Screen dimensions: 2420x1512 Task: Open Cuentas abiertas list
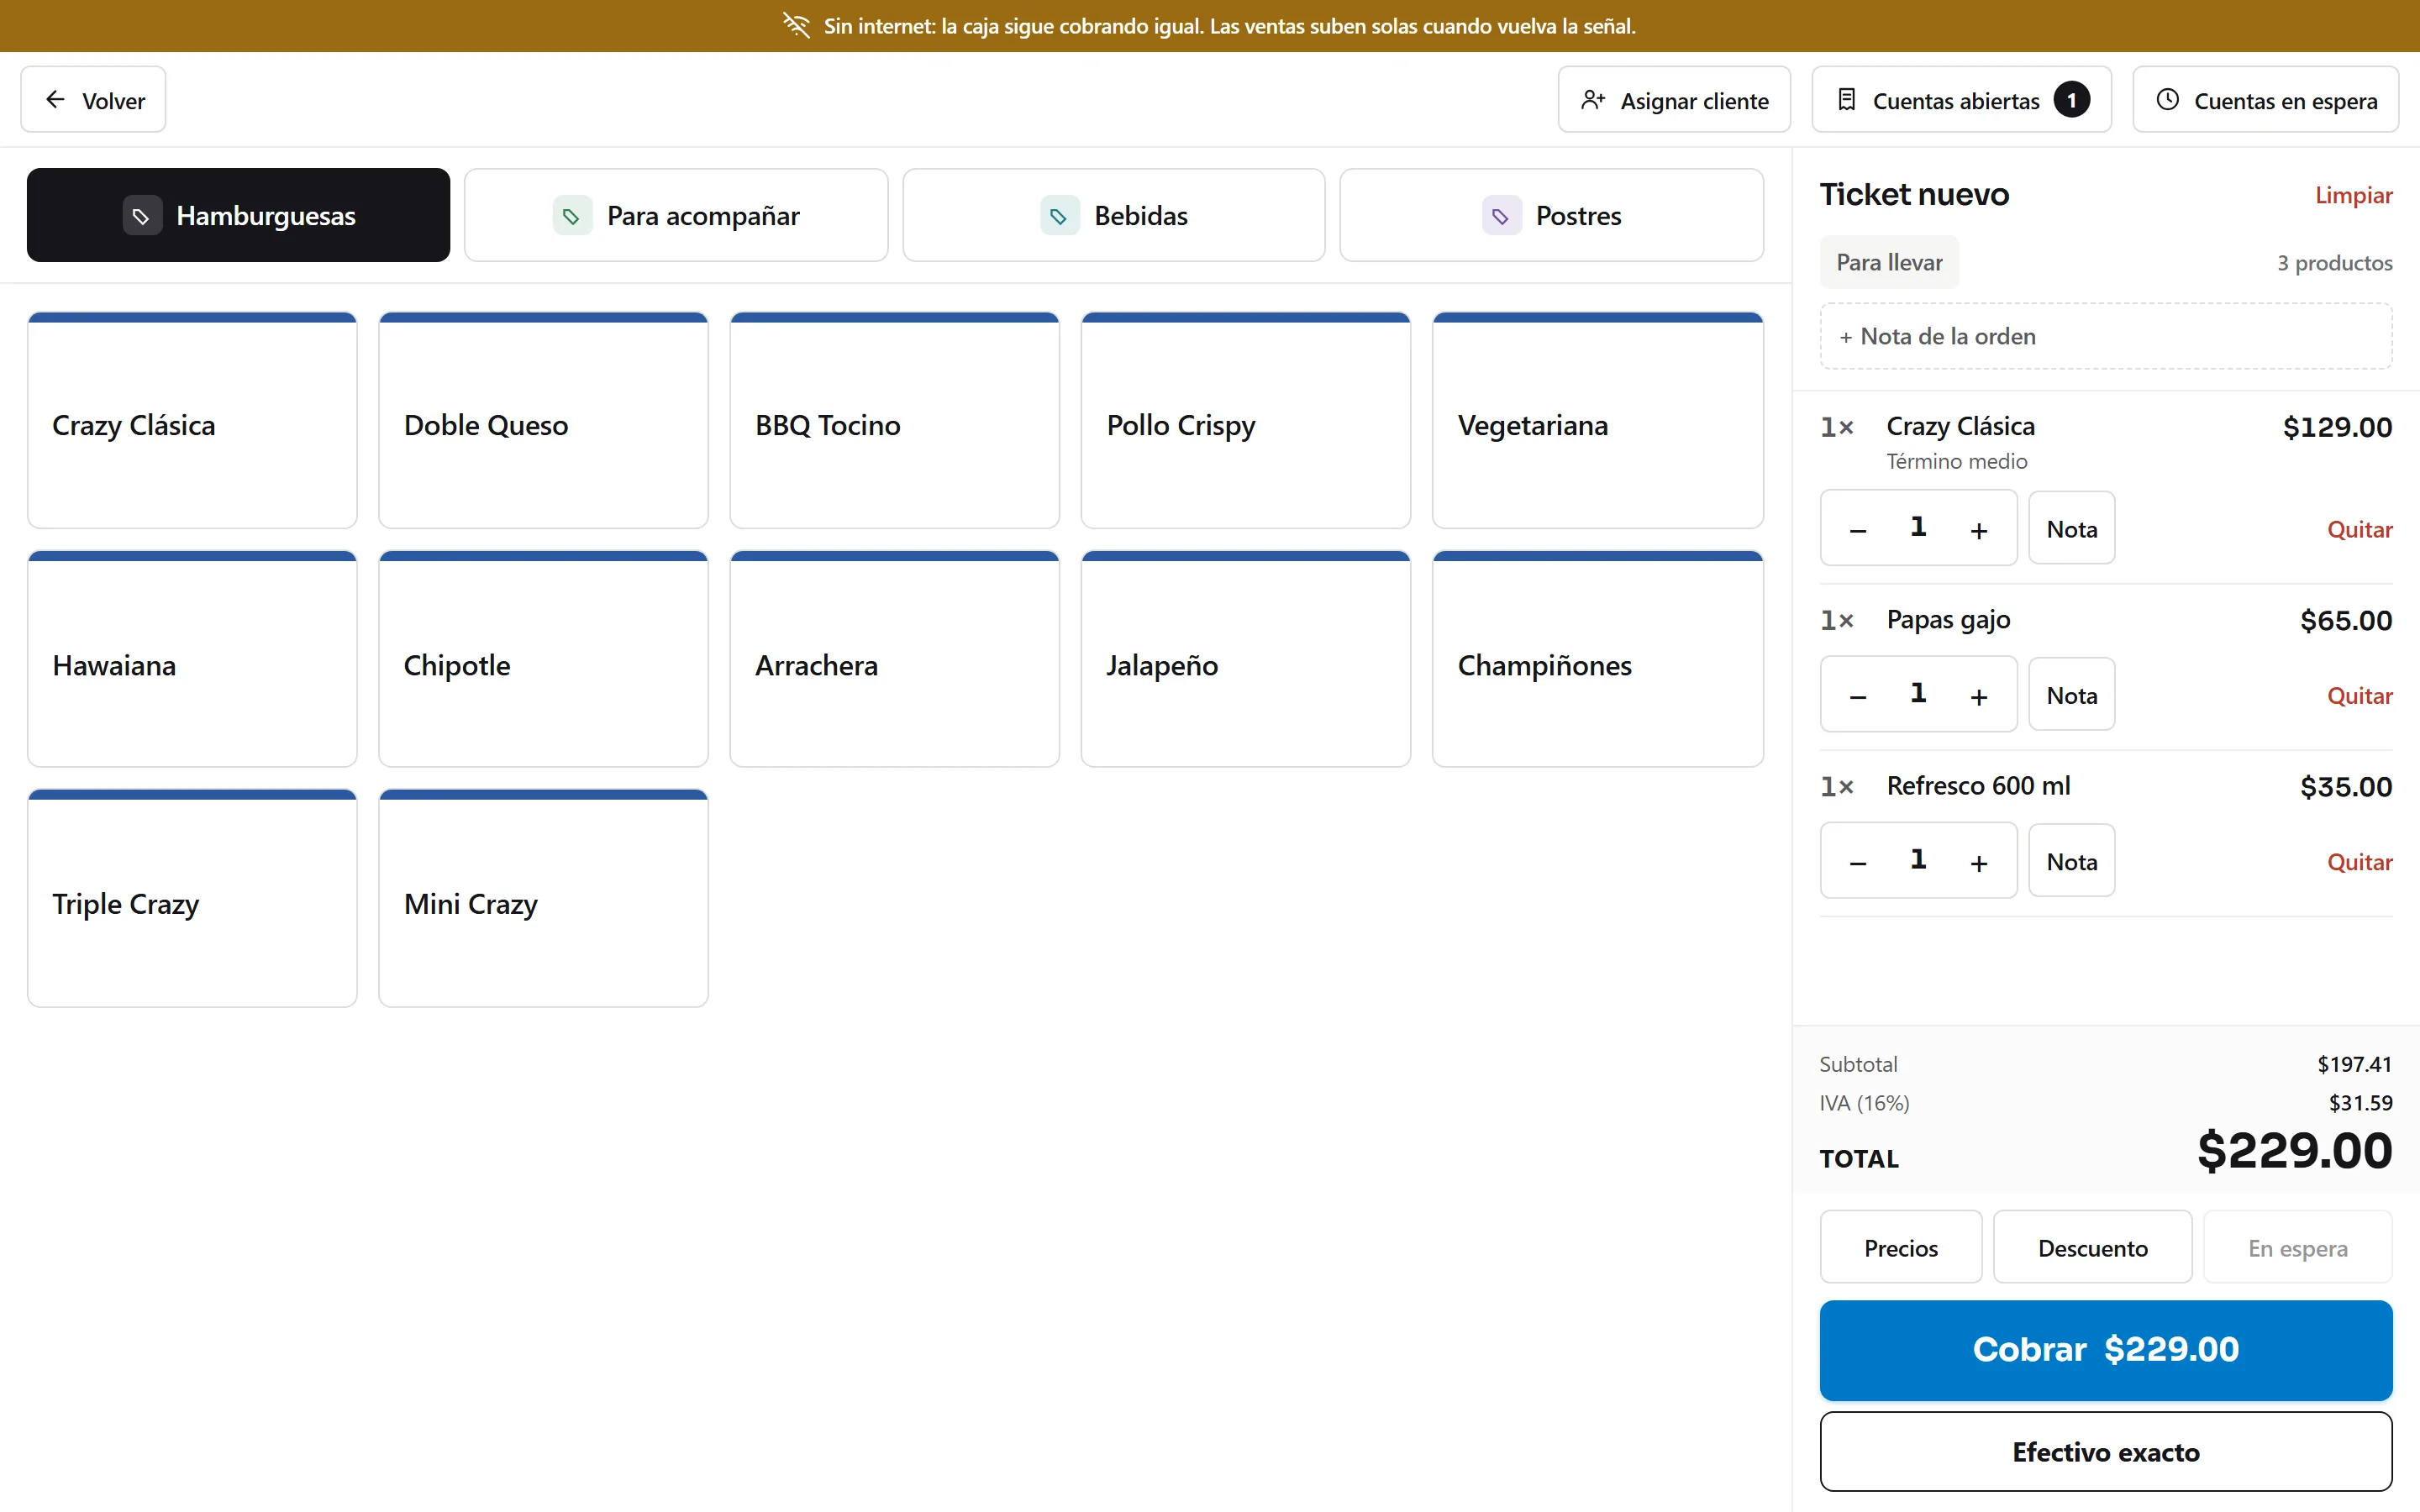pyautogui.click(x=1961, y=100)
